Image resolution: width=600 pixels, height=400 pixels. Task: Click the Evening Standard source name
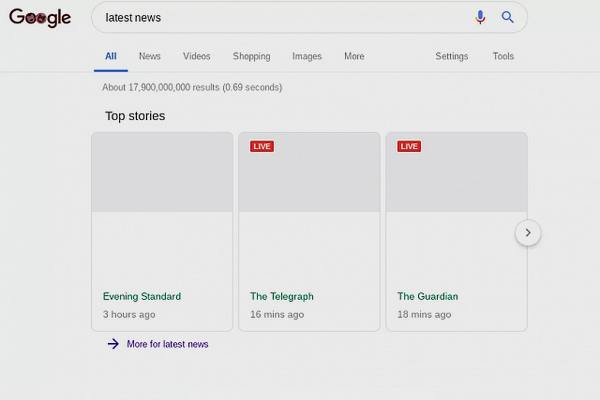(x=142, y=296)
